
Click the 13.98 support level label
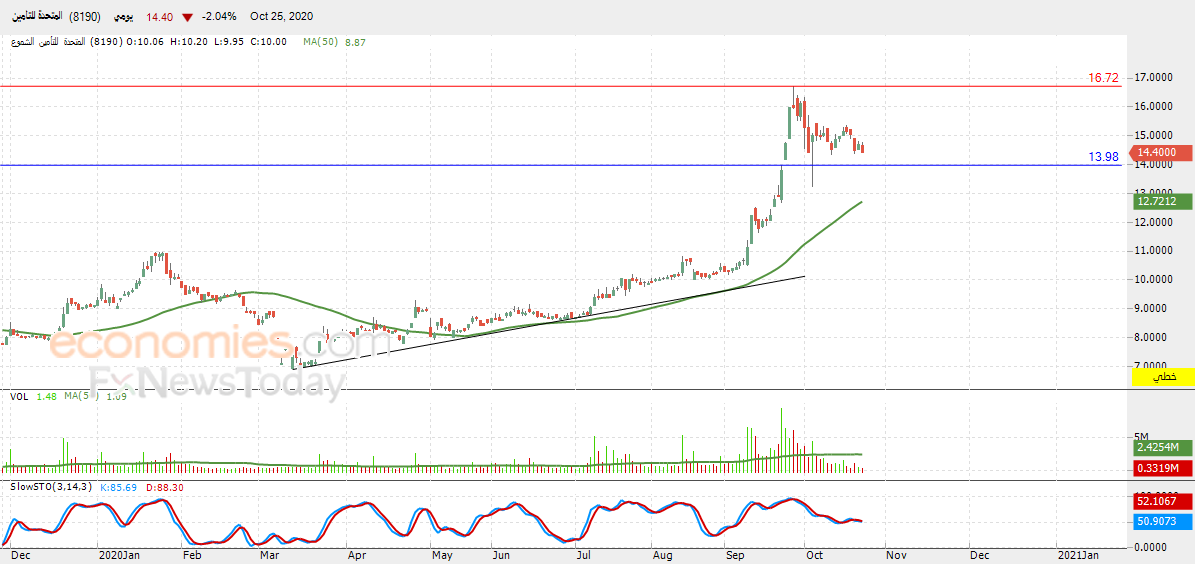pos(1103,157)
